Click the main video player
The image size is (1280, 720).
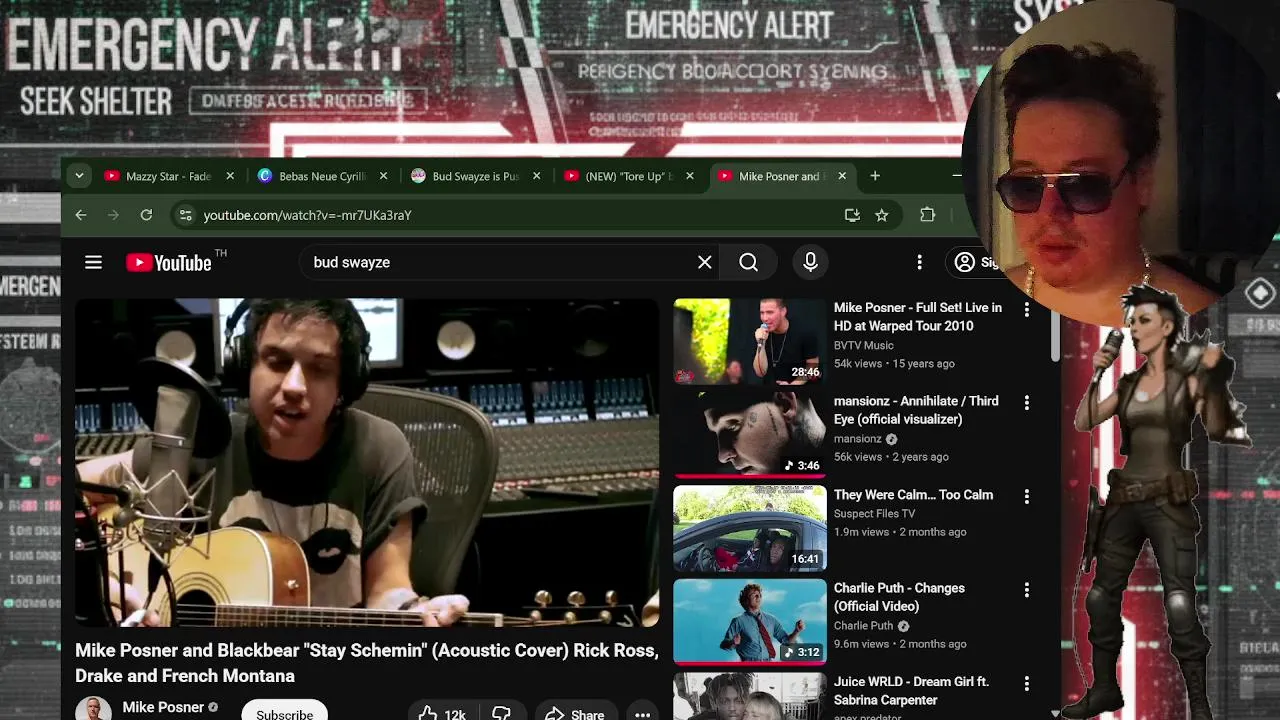[367, 462]
